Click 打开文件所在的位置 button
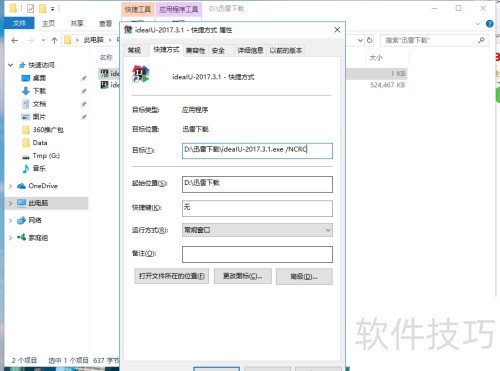The height and width of the screenshot is (371, 500). click(172, 276)
